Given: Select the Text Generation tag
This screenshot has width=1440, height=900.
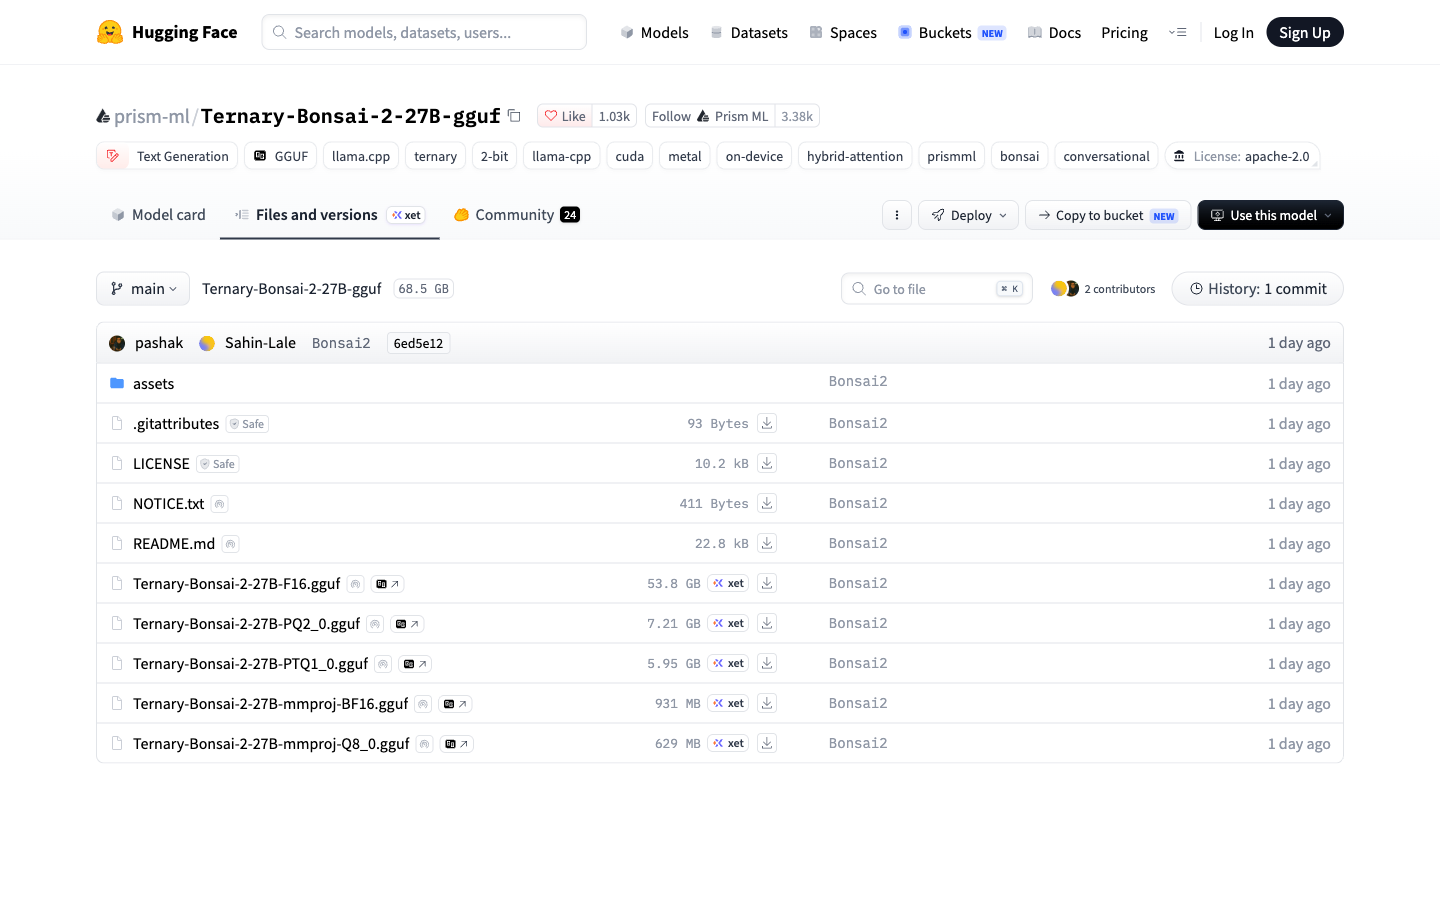Looking at the screenshot, I should (x=168, y=156).
